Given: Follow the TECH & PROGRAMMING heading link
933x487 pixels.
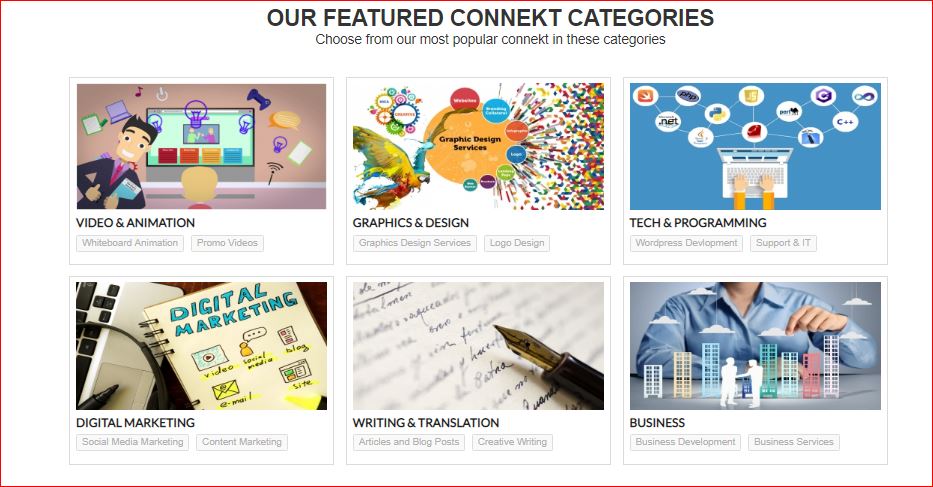Looking at the screenshot, I should [698, 223].
